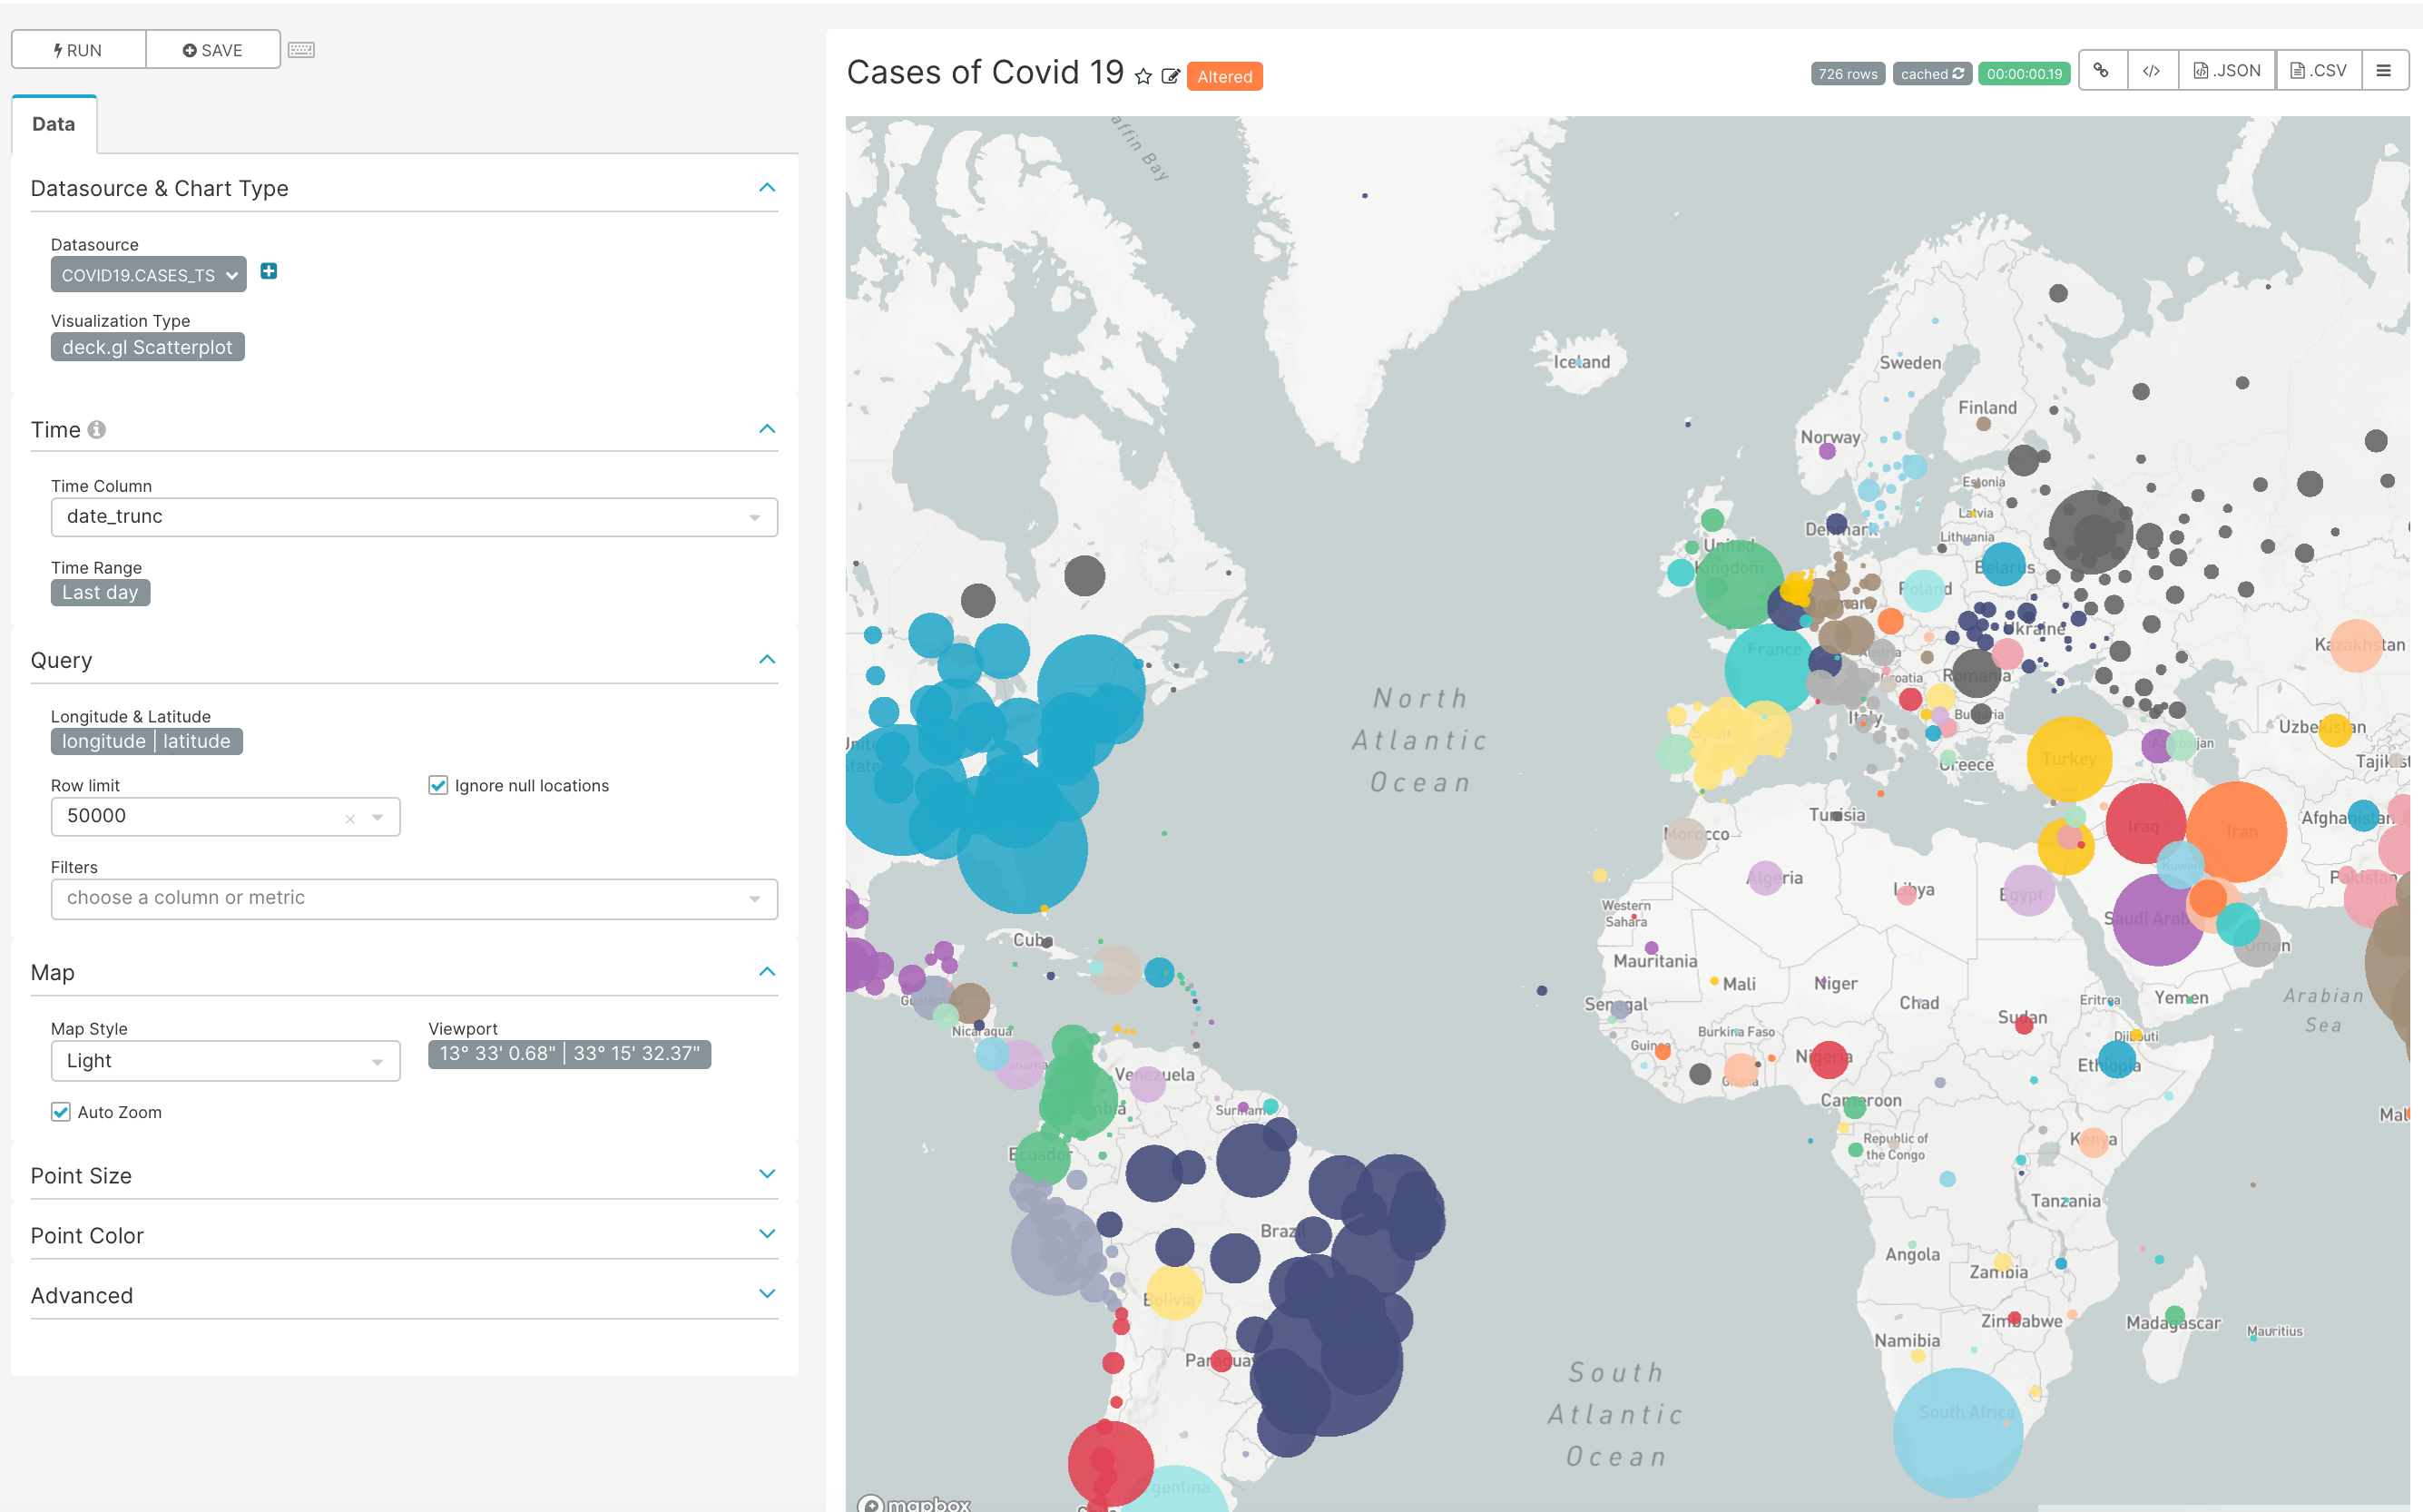The image size is (2423, 1512).
Task: Click the plus icon beside datasource
Action: pyautogui.click(x=268, y=272)
